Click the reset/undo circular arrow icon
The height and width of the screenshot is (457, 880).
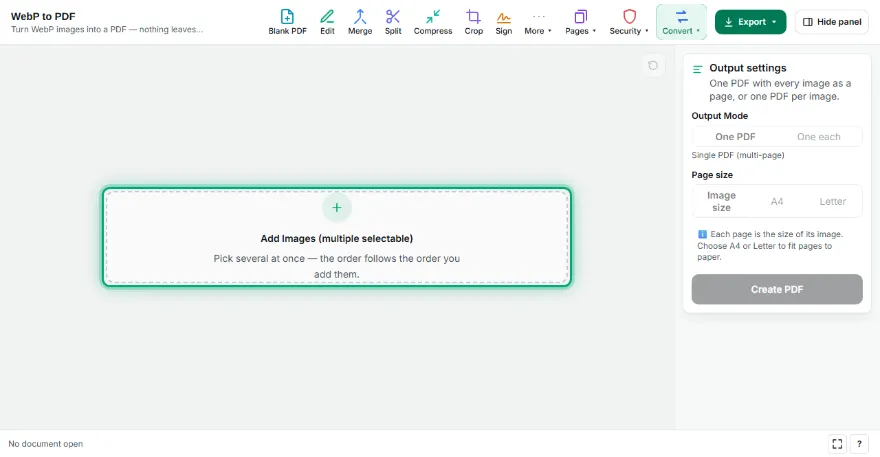[x=653, y=66]
